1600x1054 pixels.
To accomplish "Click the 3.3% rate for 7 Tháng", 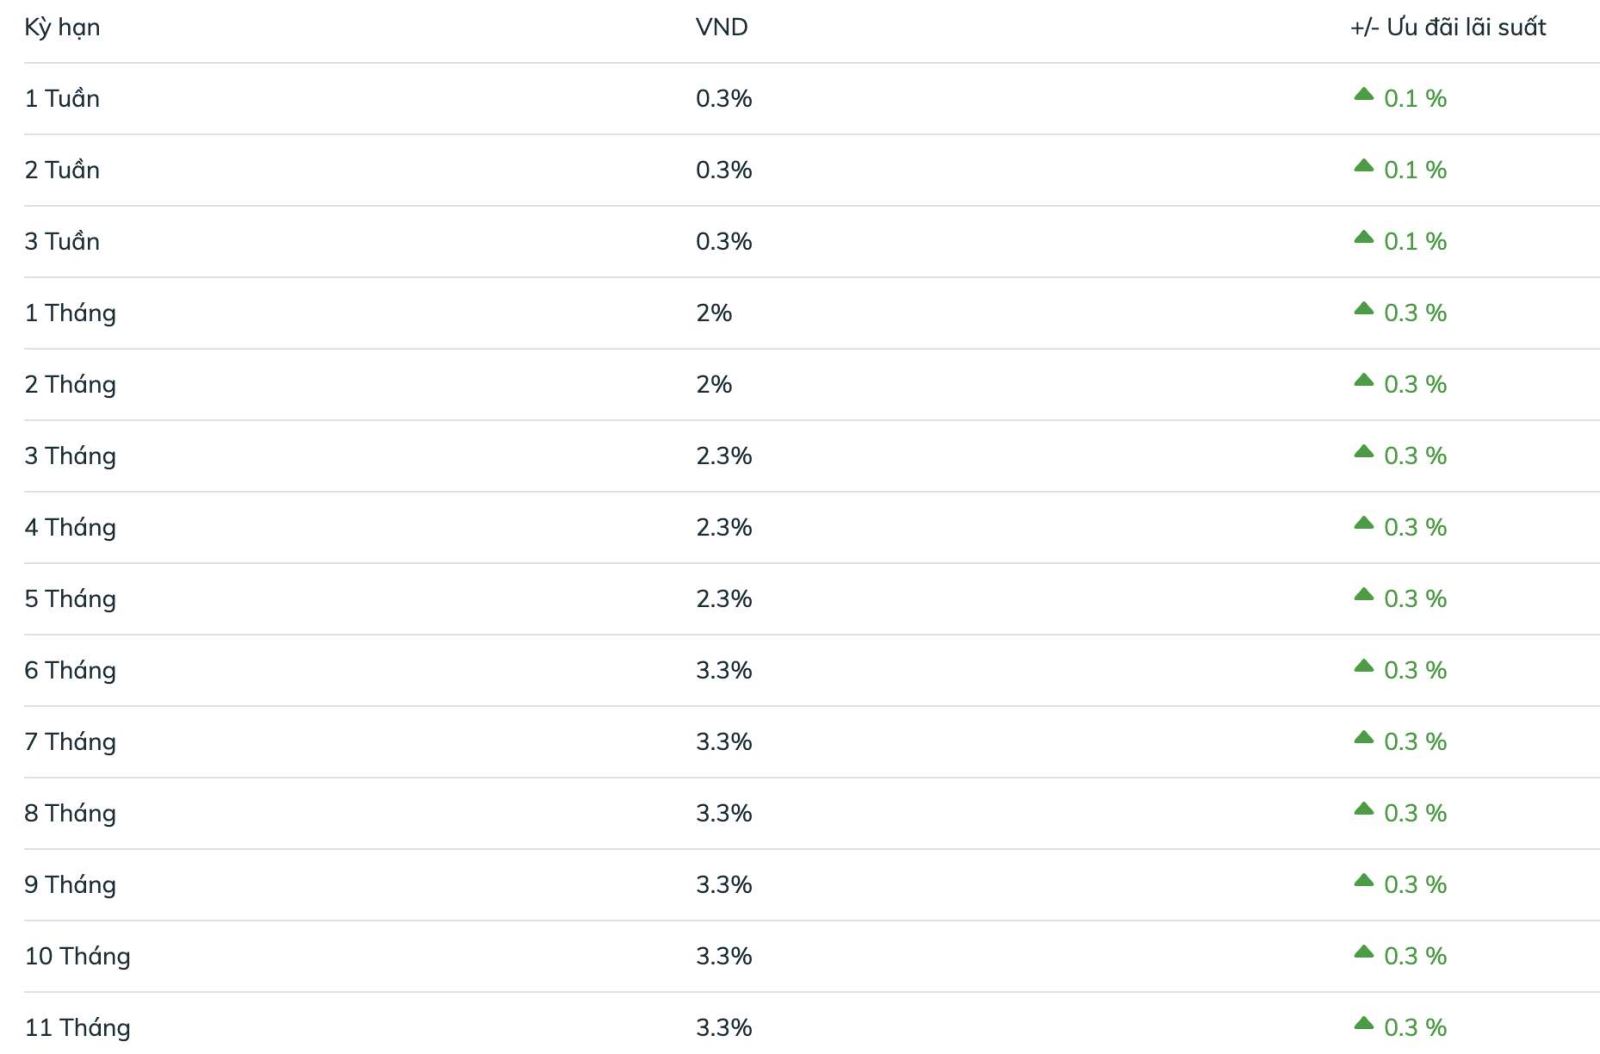I will 723,741.
